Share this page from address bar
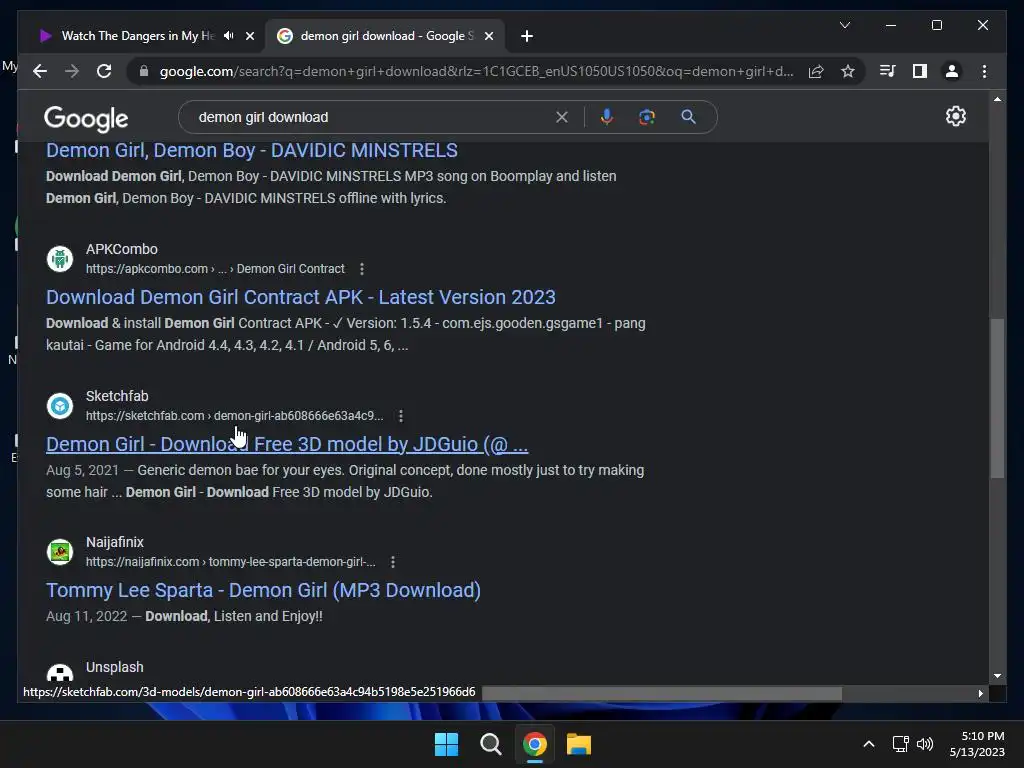The image size is (1024, 768). 816,71
